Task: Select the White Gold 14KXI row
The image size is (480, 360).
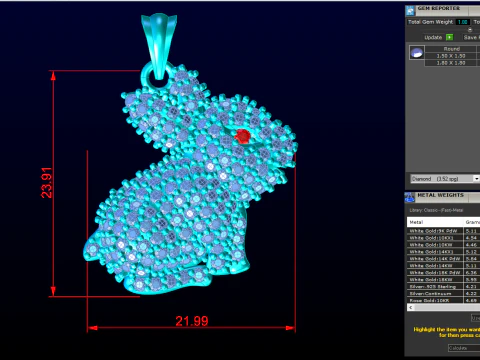Action: [x=443, y=252]
